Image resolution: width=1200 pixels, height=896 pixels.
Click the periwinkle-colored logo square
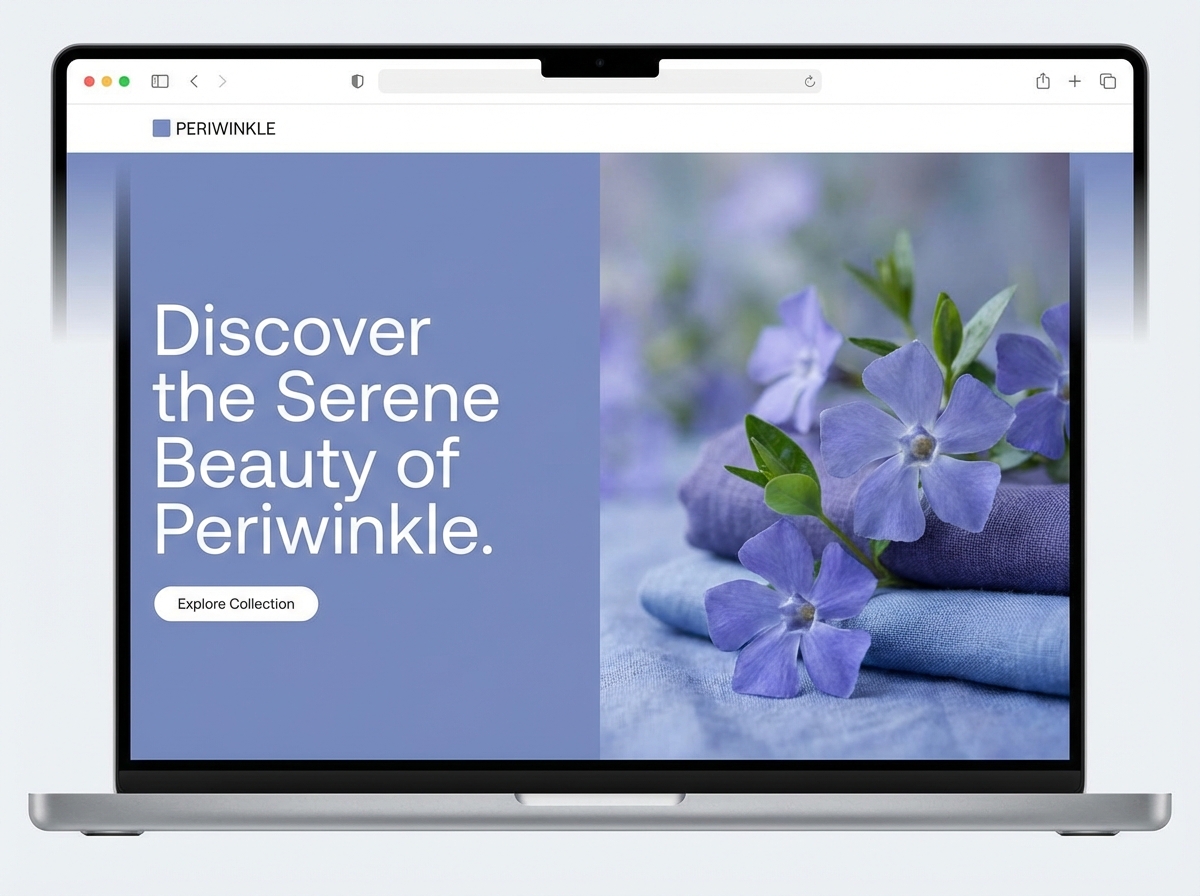coord(161,128)
